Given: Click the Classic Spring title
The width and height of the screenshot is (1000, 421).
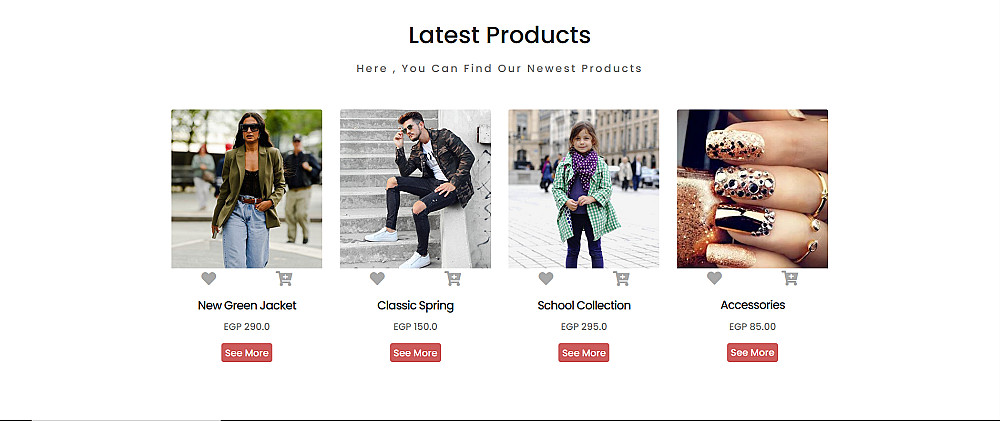Looking at the screenshot, I should [415, 305].
